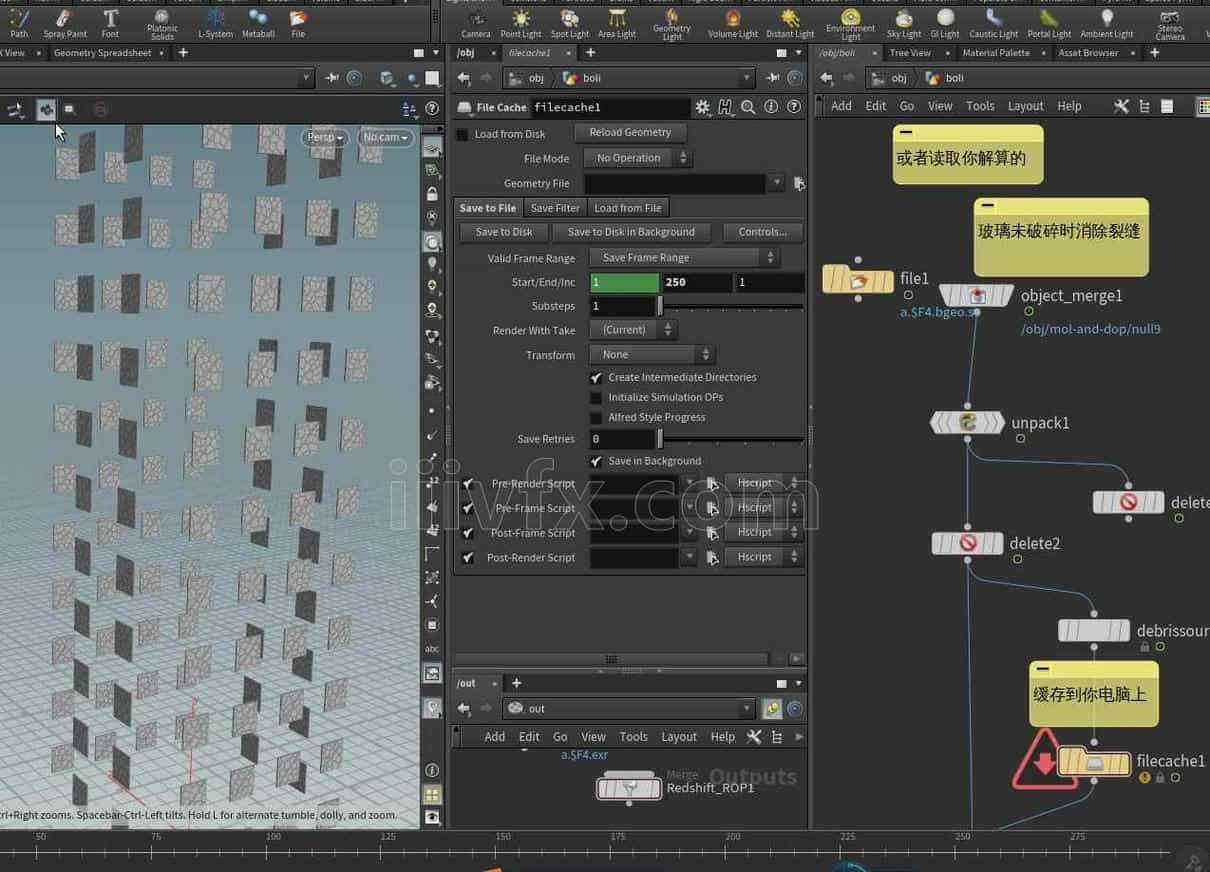Open the Tree View pane tab

(910, 53)
